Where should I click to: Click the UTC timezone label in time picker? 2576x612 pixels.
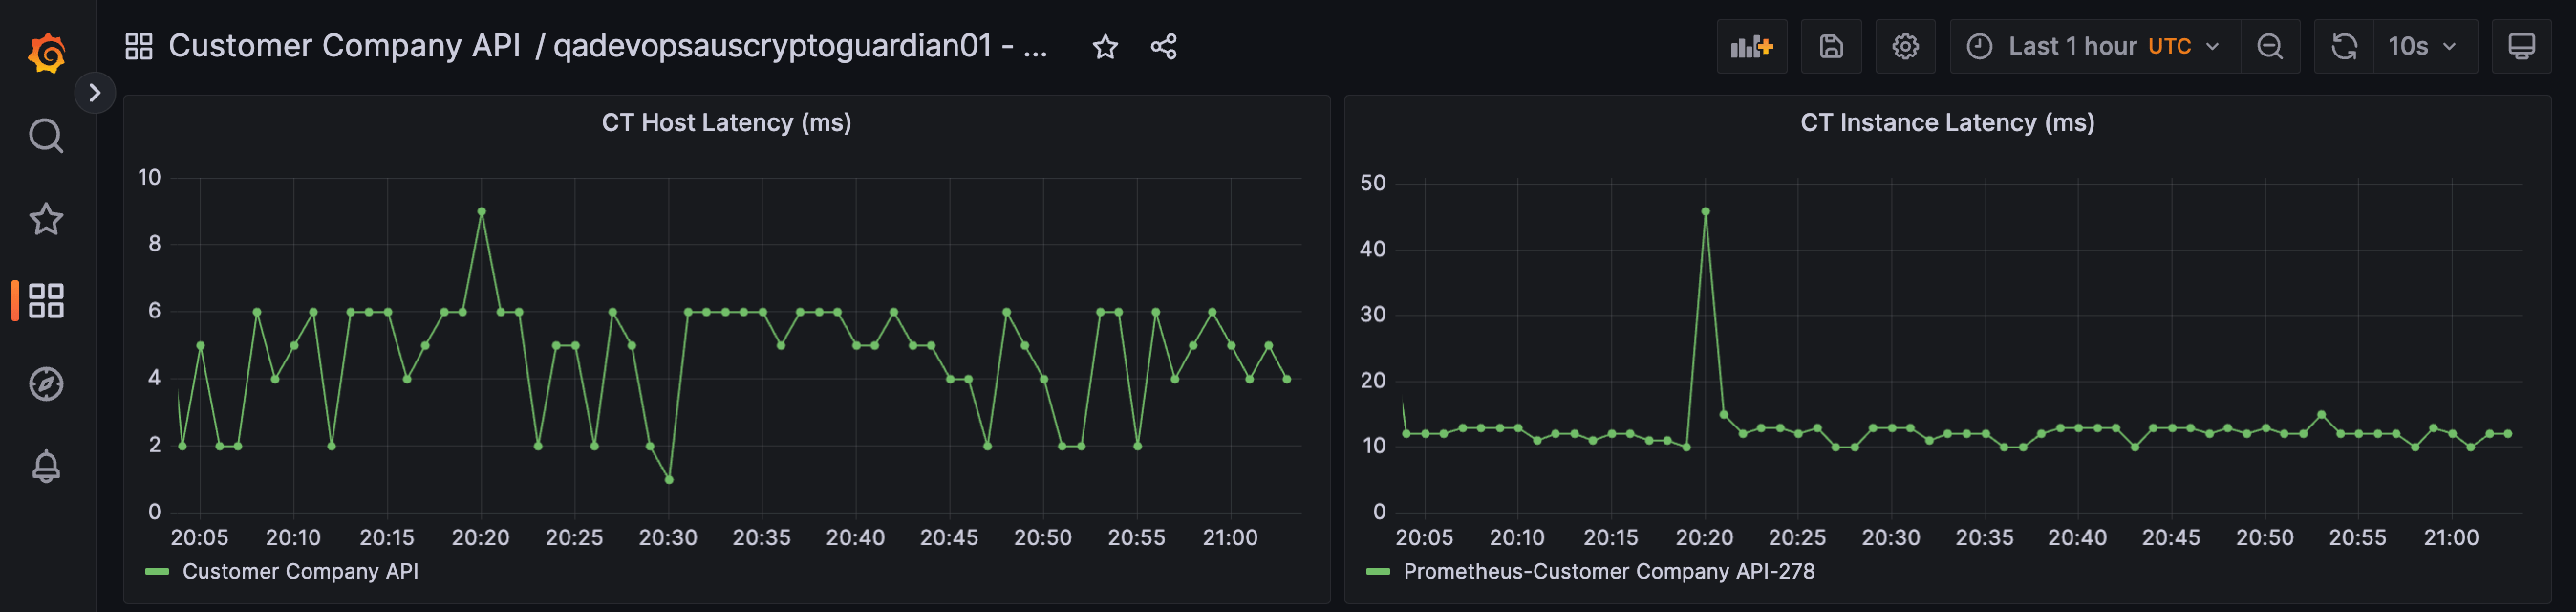pyautogui.click(x=2169, y=46)
